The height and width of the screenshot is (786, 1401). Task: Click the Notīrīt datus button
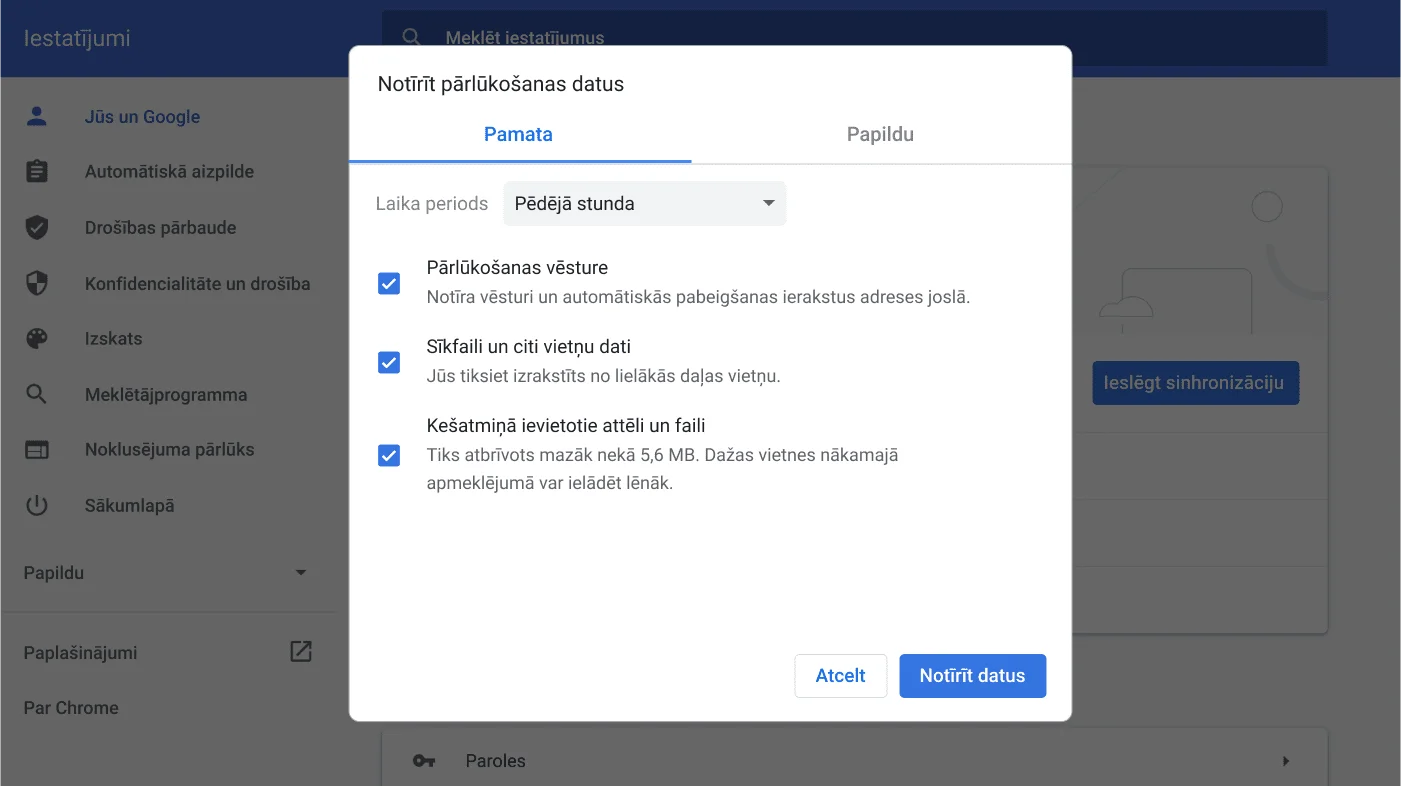(972, 675)
